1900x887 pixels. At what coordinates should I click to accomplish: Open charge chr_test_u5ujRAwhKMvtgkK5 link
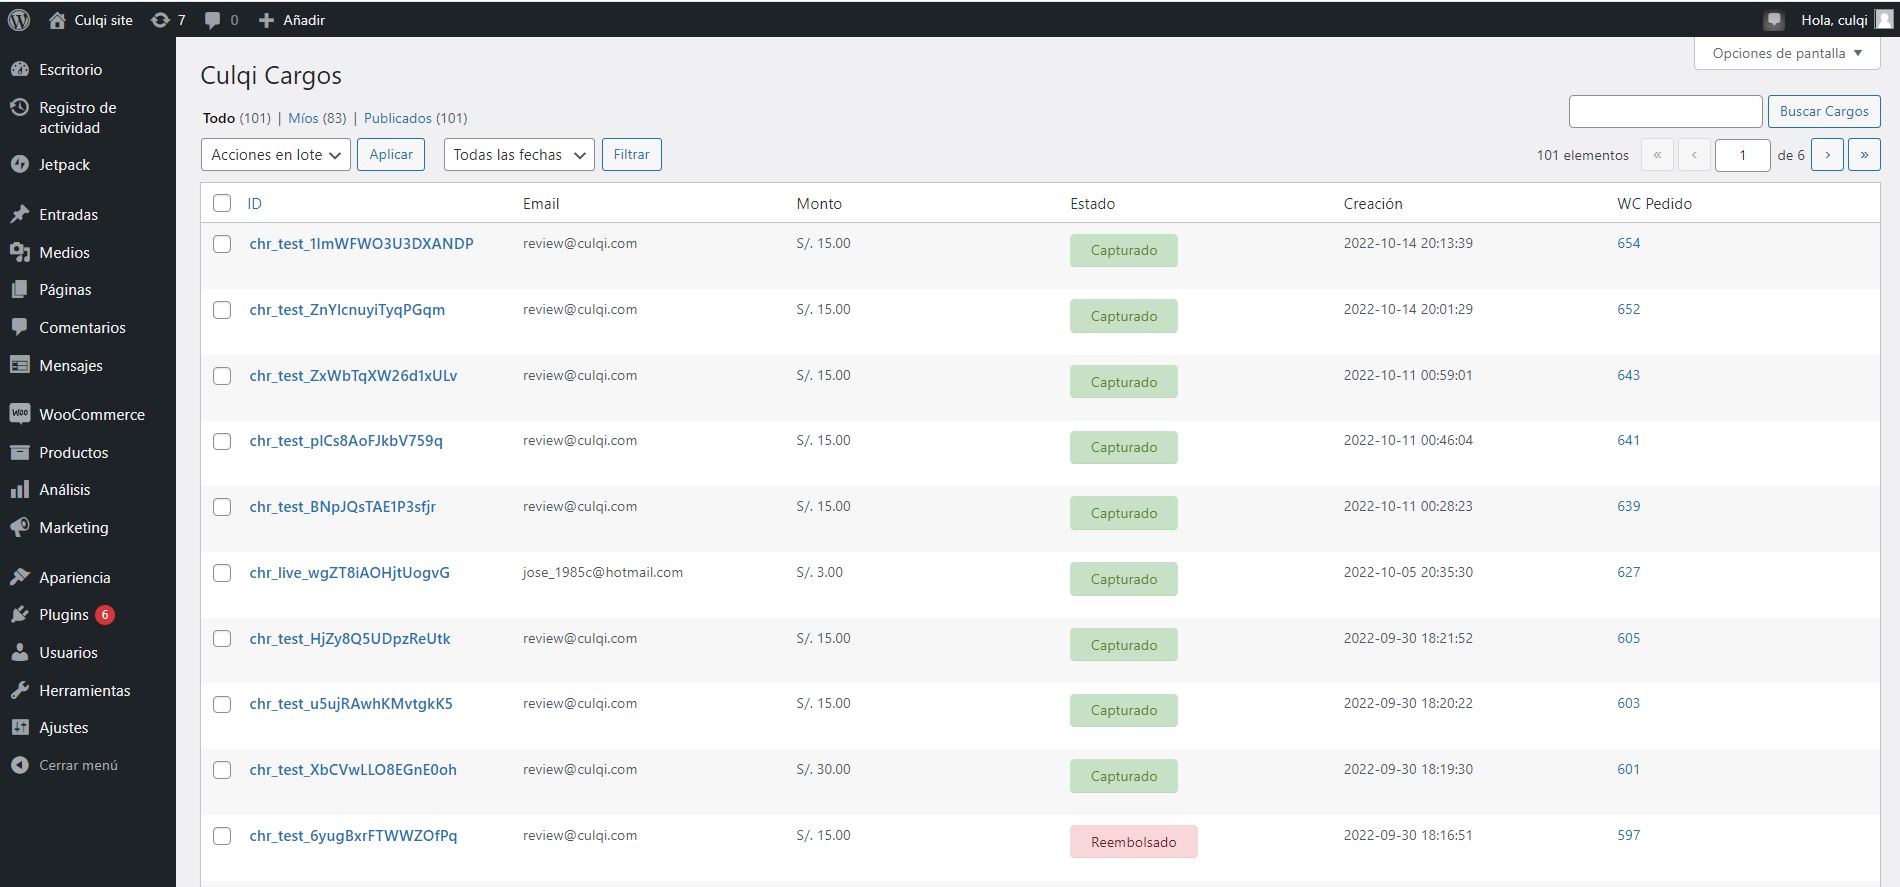[x=351, y=704]
